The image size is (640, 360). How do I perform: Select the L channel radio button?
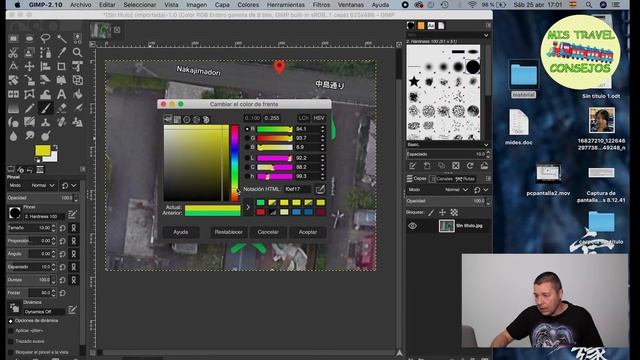(x=247, y=158)
